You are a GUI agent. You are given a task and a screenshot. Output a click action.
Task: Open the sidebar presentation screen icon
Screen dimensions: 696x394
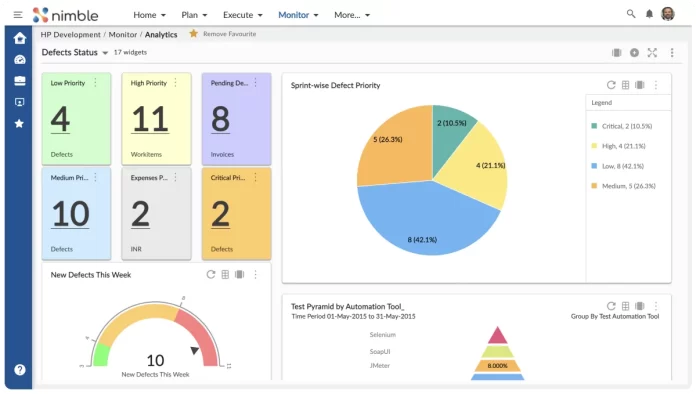tap(20, 102)
